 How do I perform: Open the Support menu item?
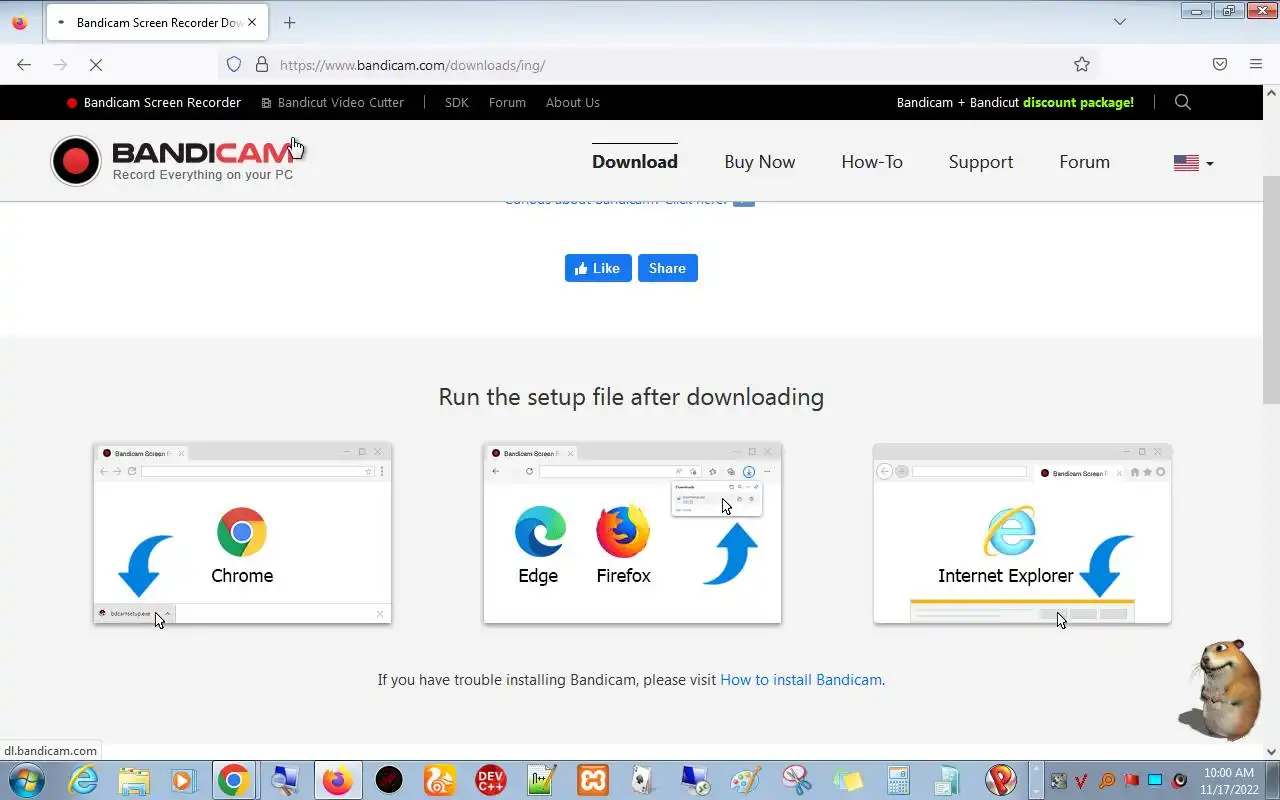point(981,162)
